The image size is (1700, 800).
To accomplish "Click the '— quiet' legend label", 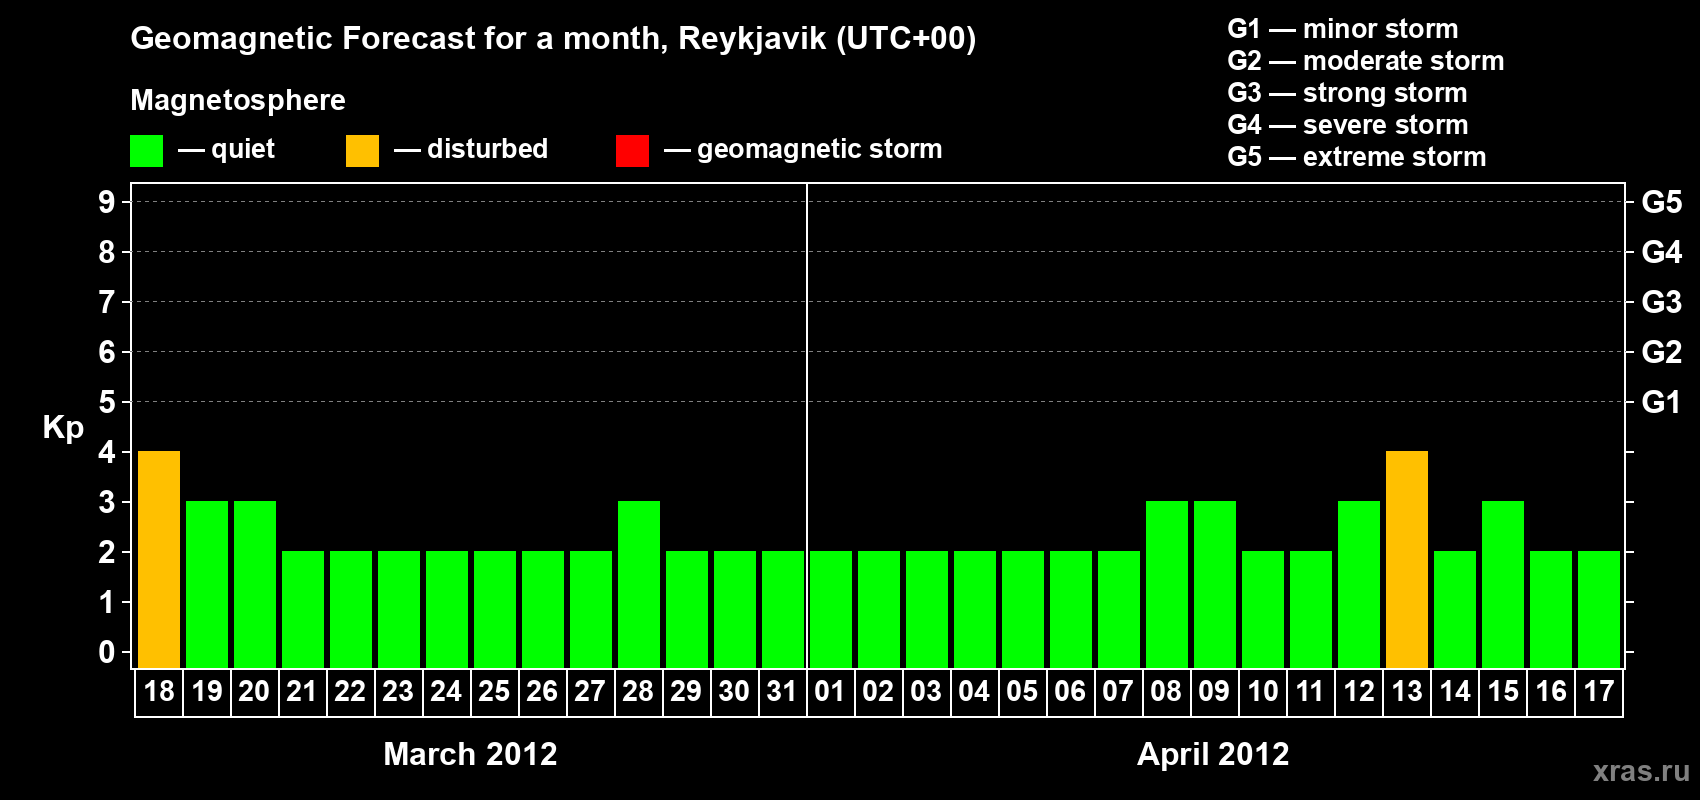I will [226, 150].
